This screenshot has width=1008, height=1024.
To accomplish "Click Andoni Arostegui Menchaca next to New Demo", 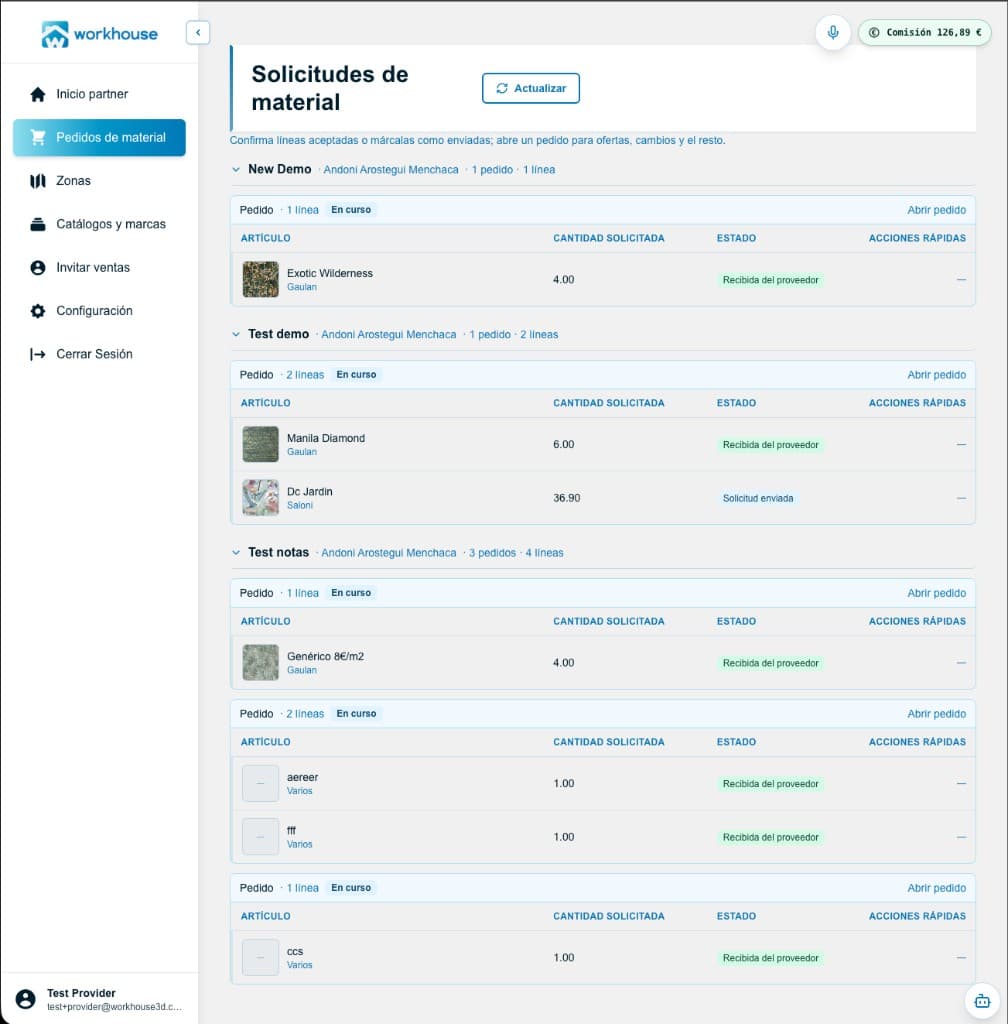I will pos(391,170).
